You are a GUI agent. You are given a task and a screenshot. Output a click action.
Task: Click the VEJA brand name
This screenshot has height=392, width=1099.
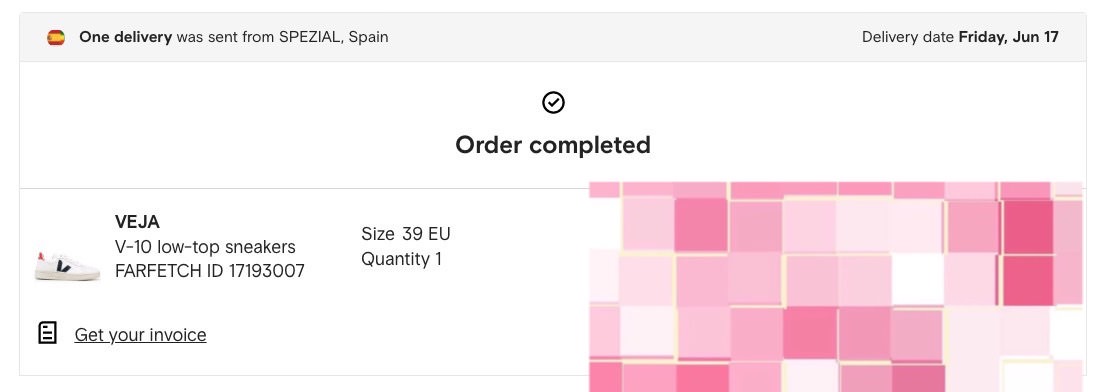pyautogui.click(x=137, y=222)
